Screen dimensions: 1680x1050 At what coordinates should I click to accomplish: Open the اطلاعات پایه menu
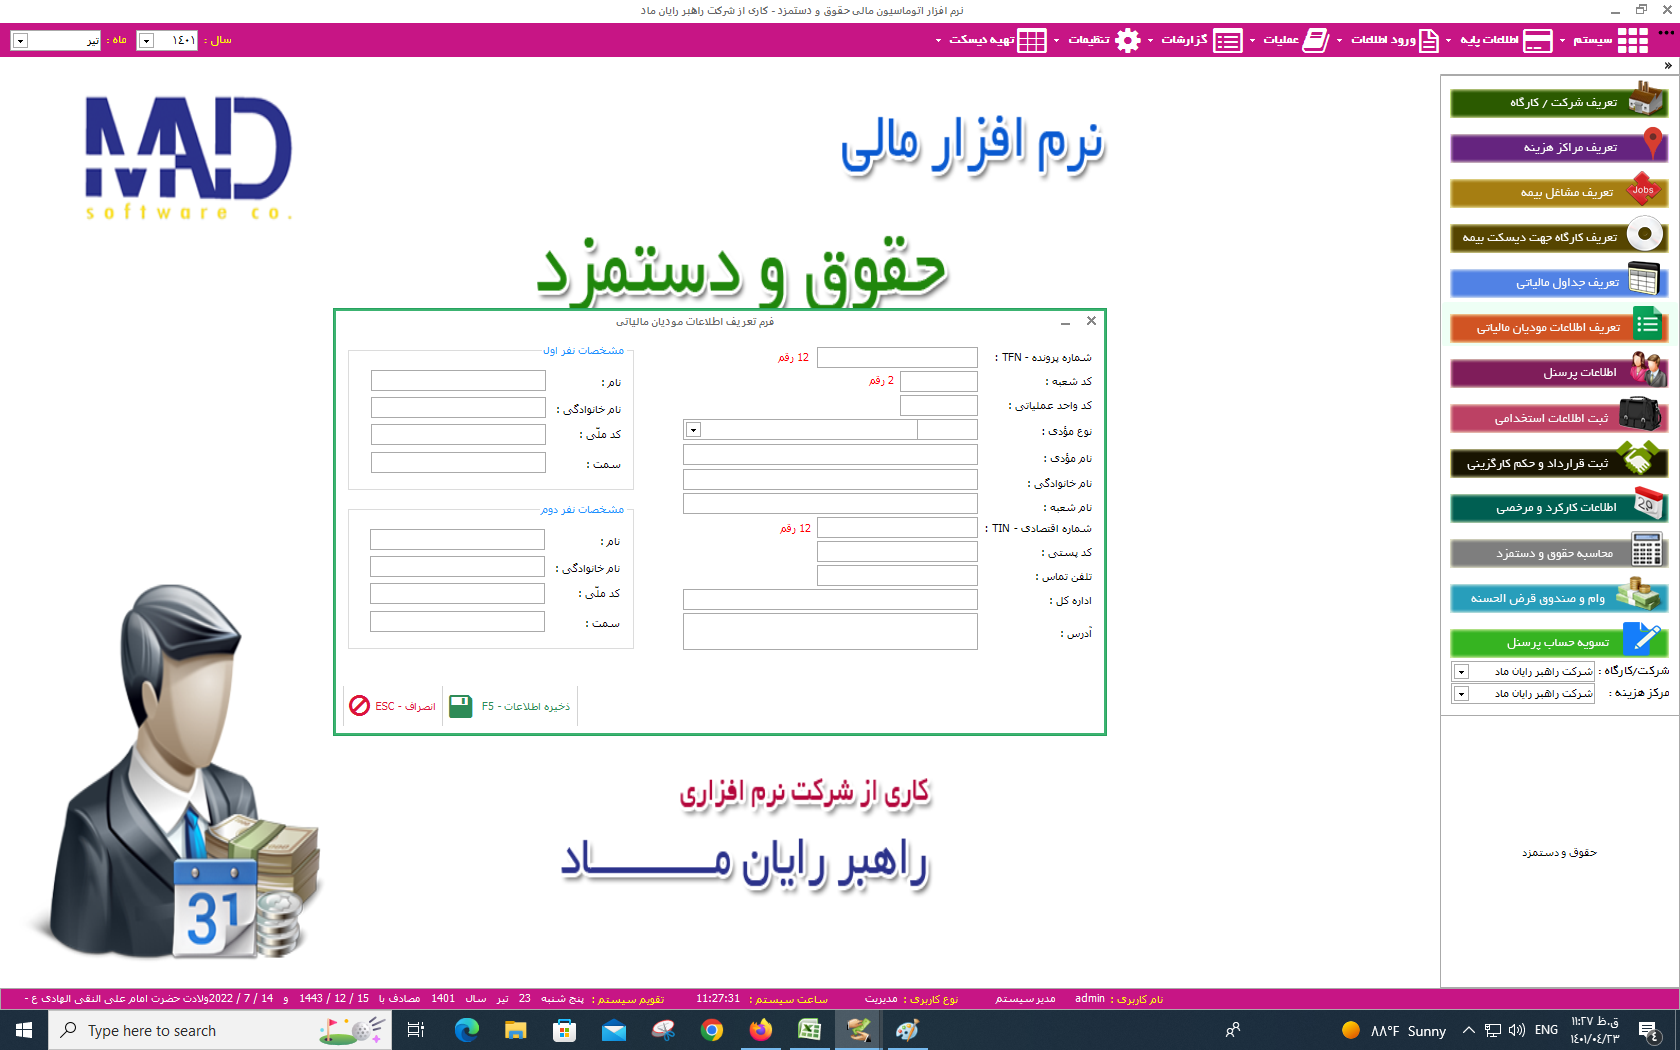click(1501, 40)
